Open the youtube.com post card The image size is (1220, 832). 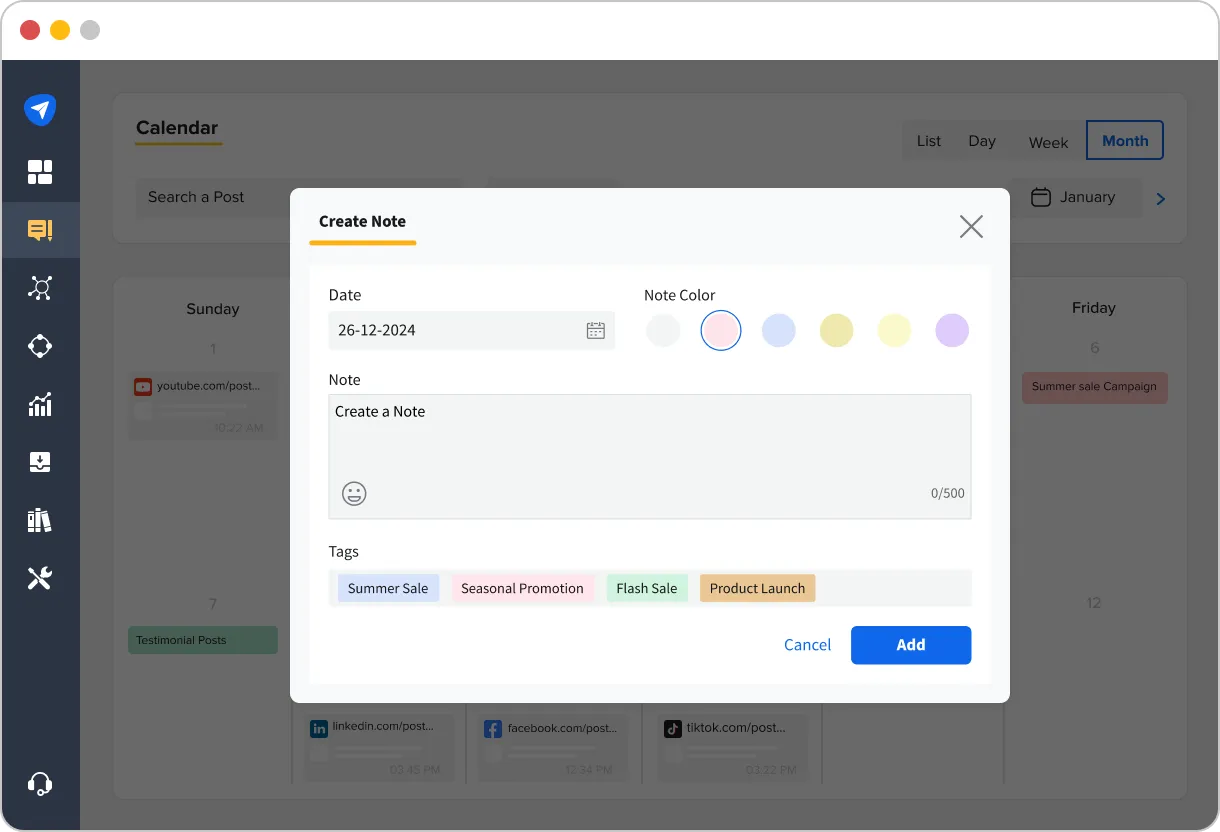[203, 406]
